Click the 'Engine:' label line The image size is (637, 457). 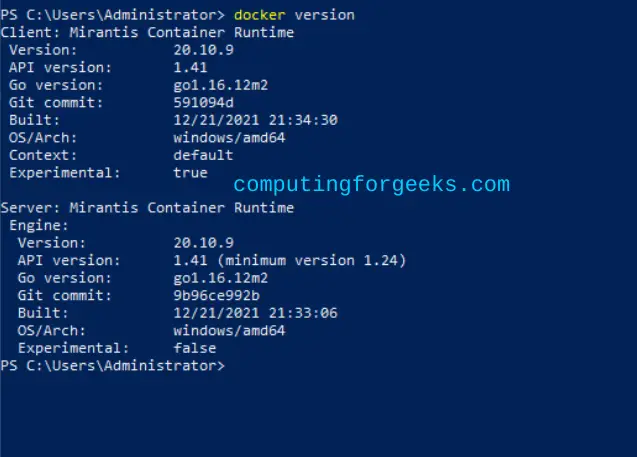39,225
